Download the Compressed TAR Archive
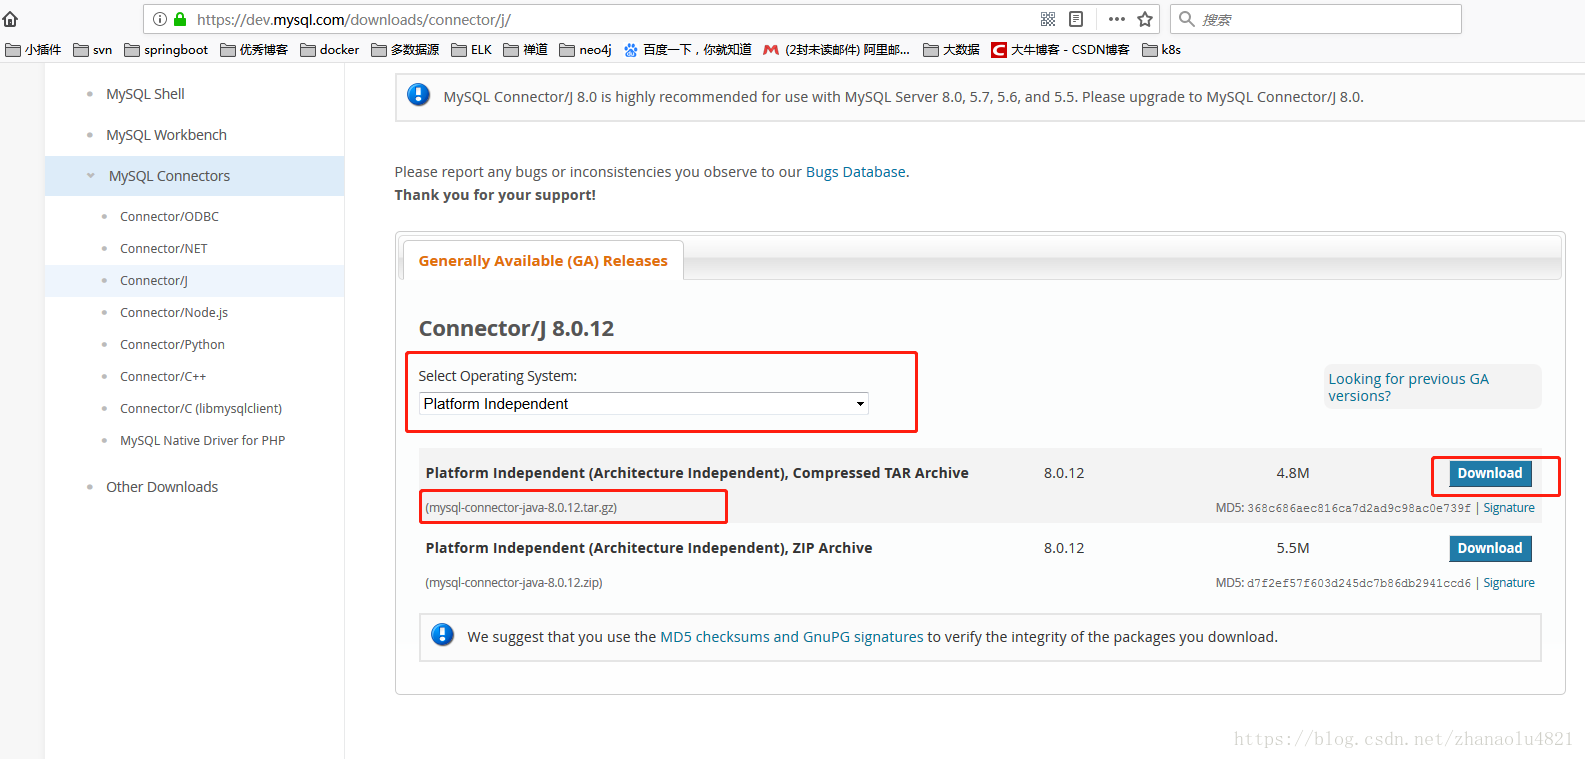 [x=1490, y=474]
